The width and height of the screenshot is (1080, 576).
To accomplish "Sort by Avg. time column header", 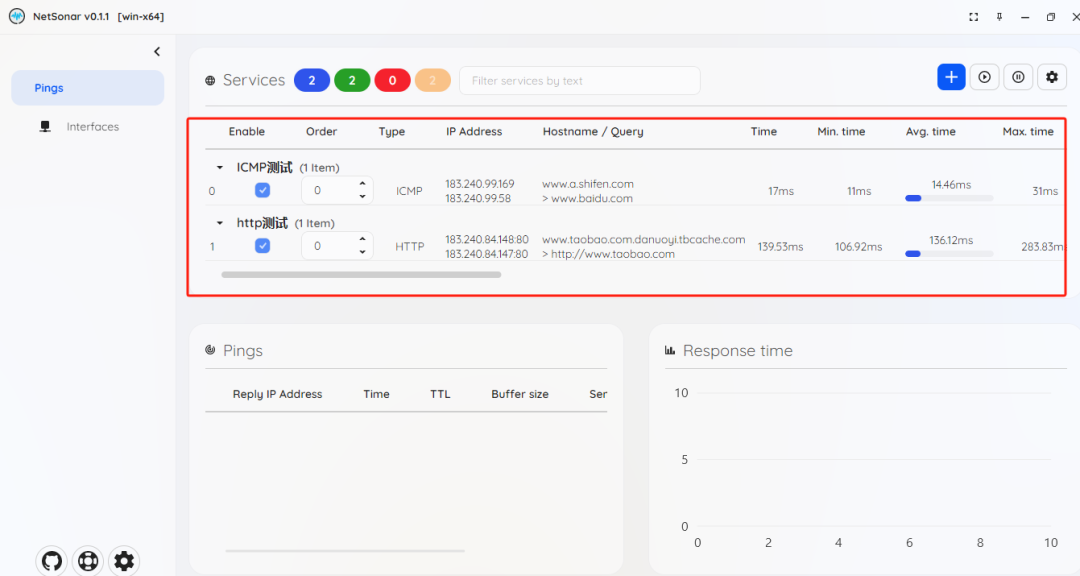I will click(931, 132).
